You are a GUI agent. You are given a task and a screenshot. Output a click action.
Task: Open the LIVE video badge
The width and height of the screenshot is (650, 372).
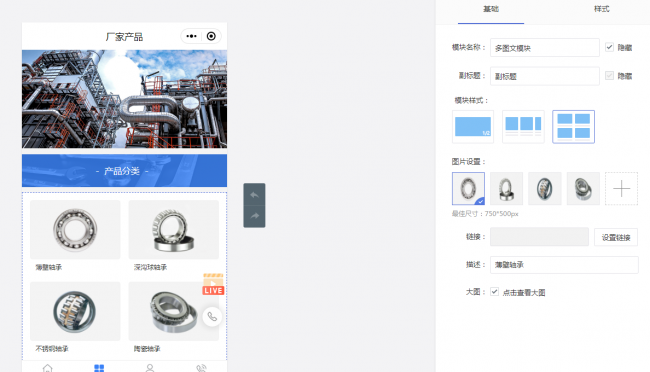coord(213,284)
